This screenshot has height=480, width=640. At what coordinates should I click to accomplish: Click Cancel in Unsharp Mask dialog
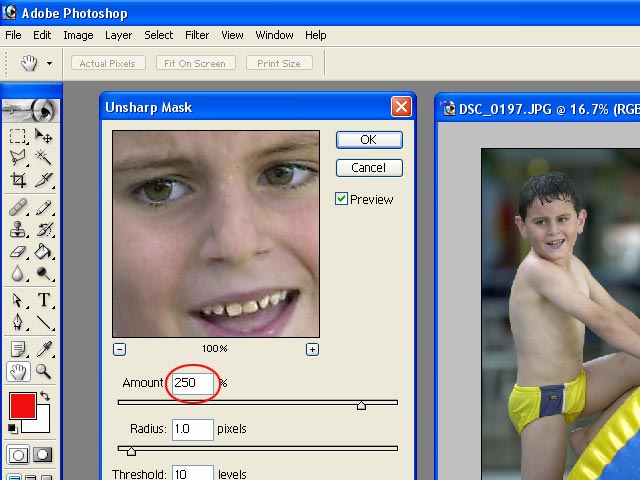coord(369,168)
